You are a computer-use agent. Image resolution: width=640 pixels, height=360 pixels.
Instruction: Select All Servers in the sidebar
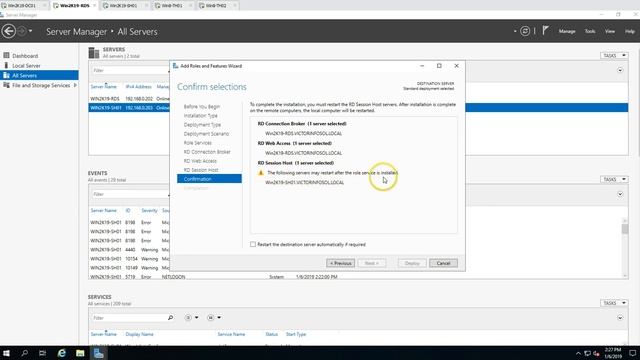coord(39,75)
